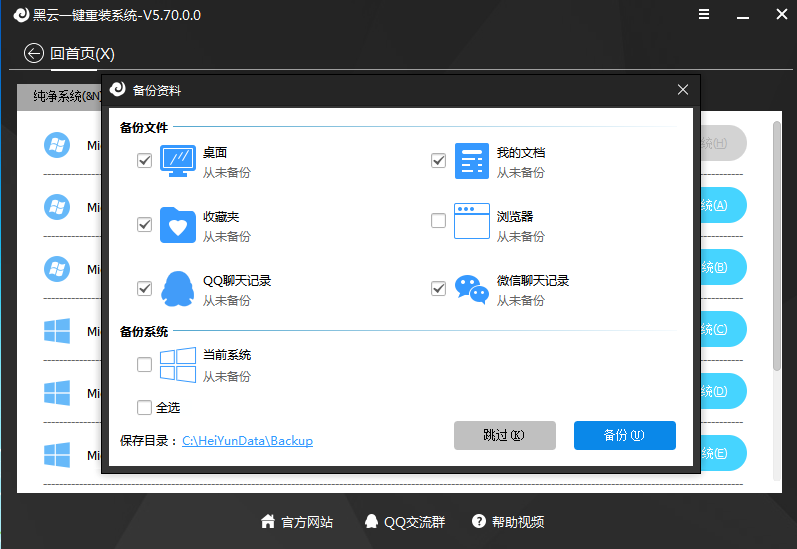This screenshot has height=549, width=797.
Task: Click the My Documents (我的文档) icon
Action: click(x=471, y=161)
